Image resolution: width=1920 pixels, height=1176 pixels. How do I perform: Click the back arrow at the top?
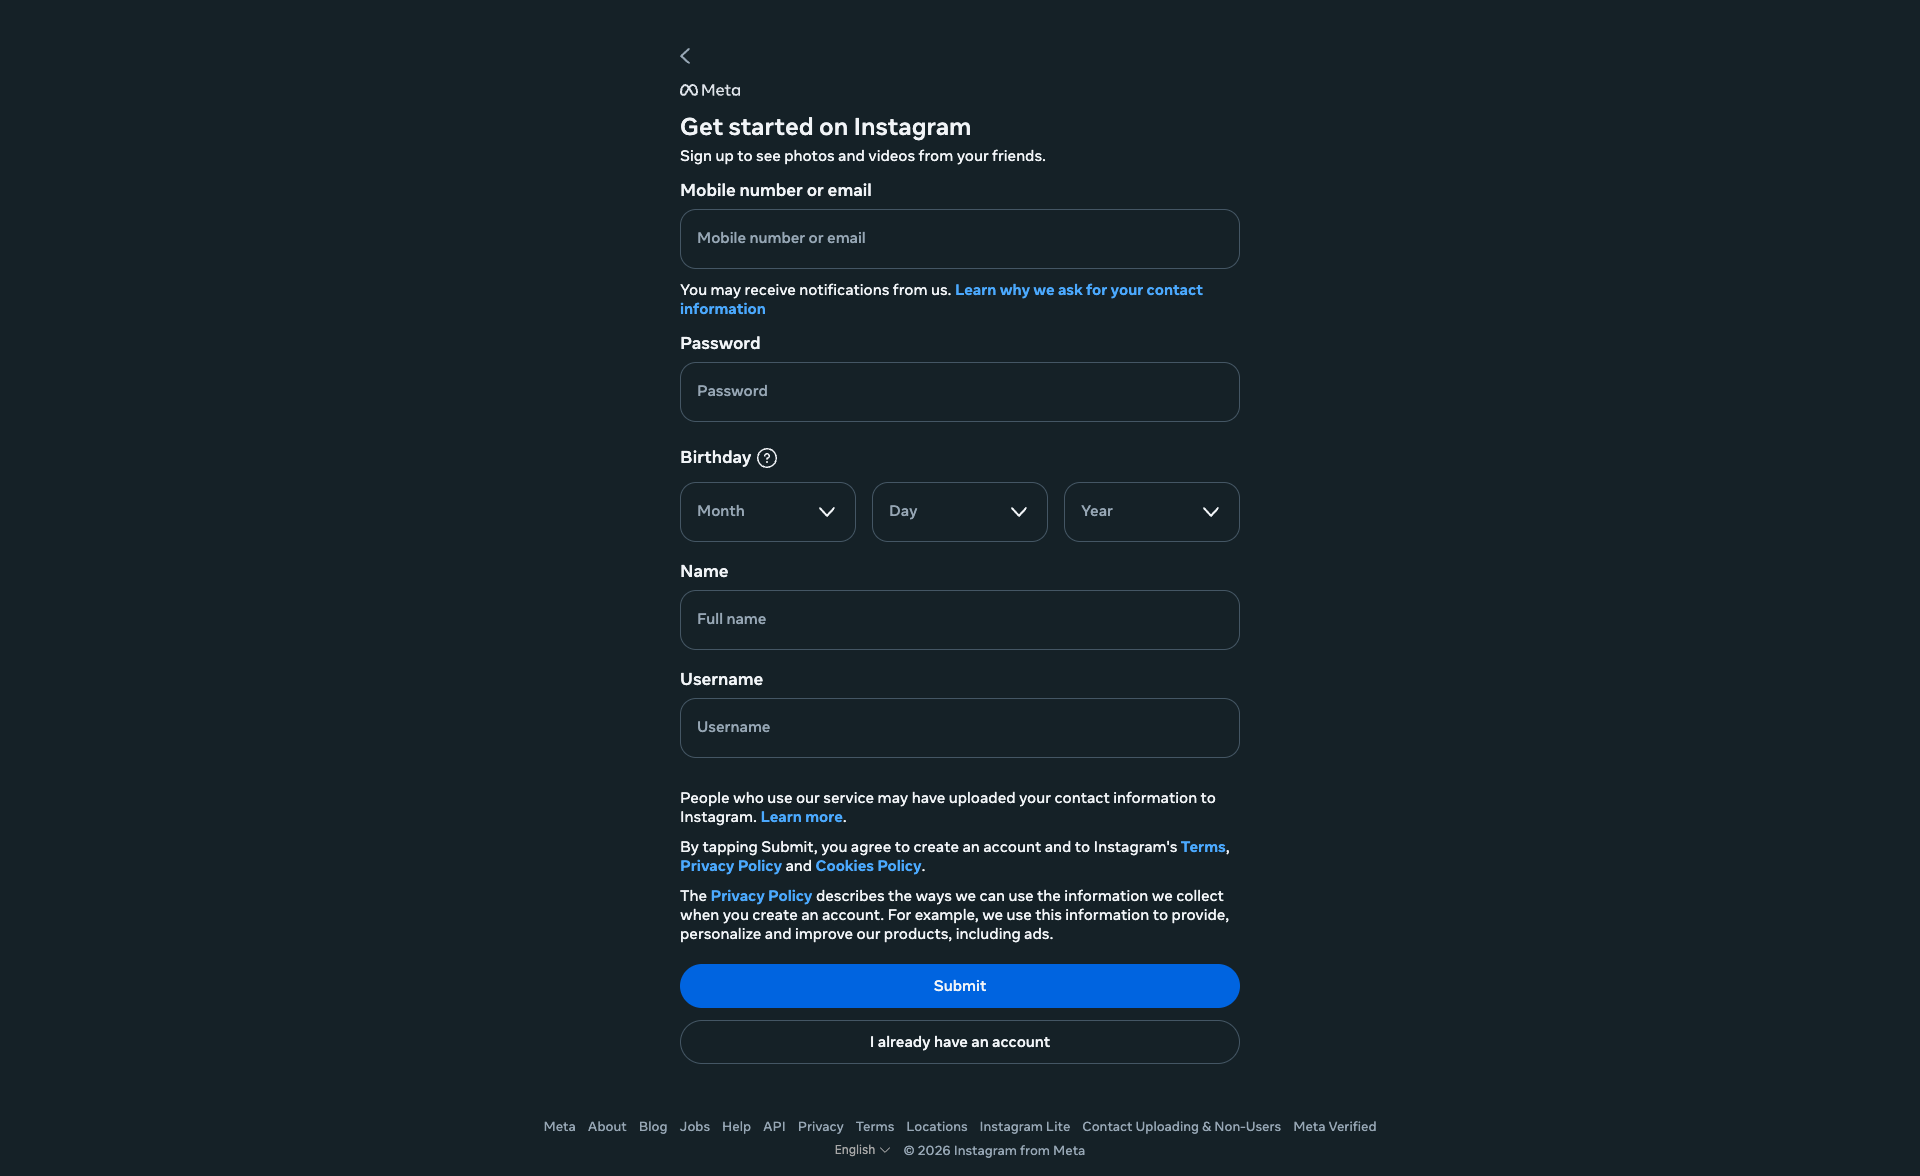(685, 56)
